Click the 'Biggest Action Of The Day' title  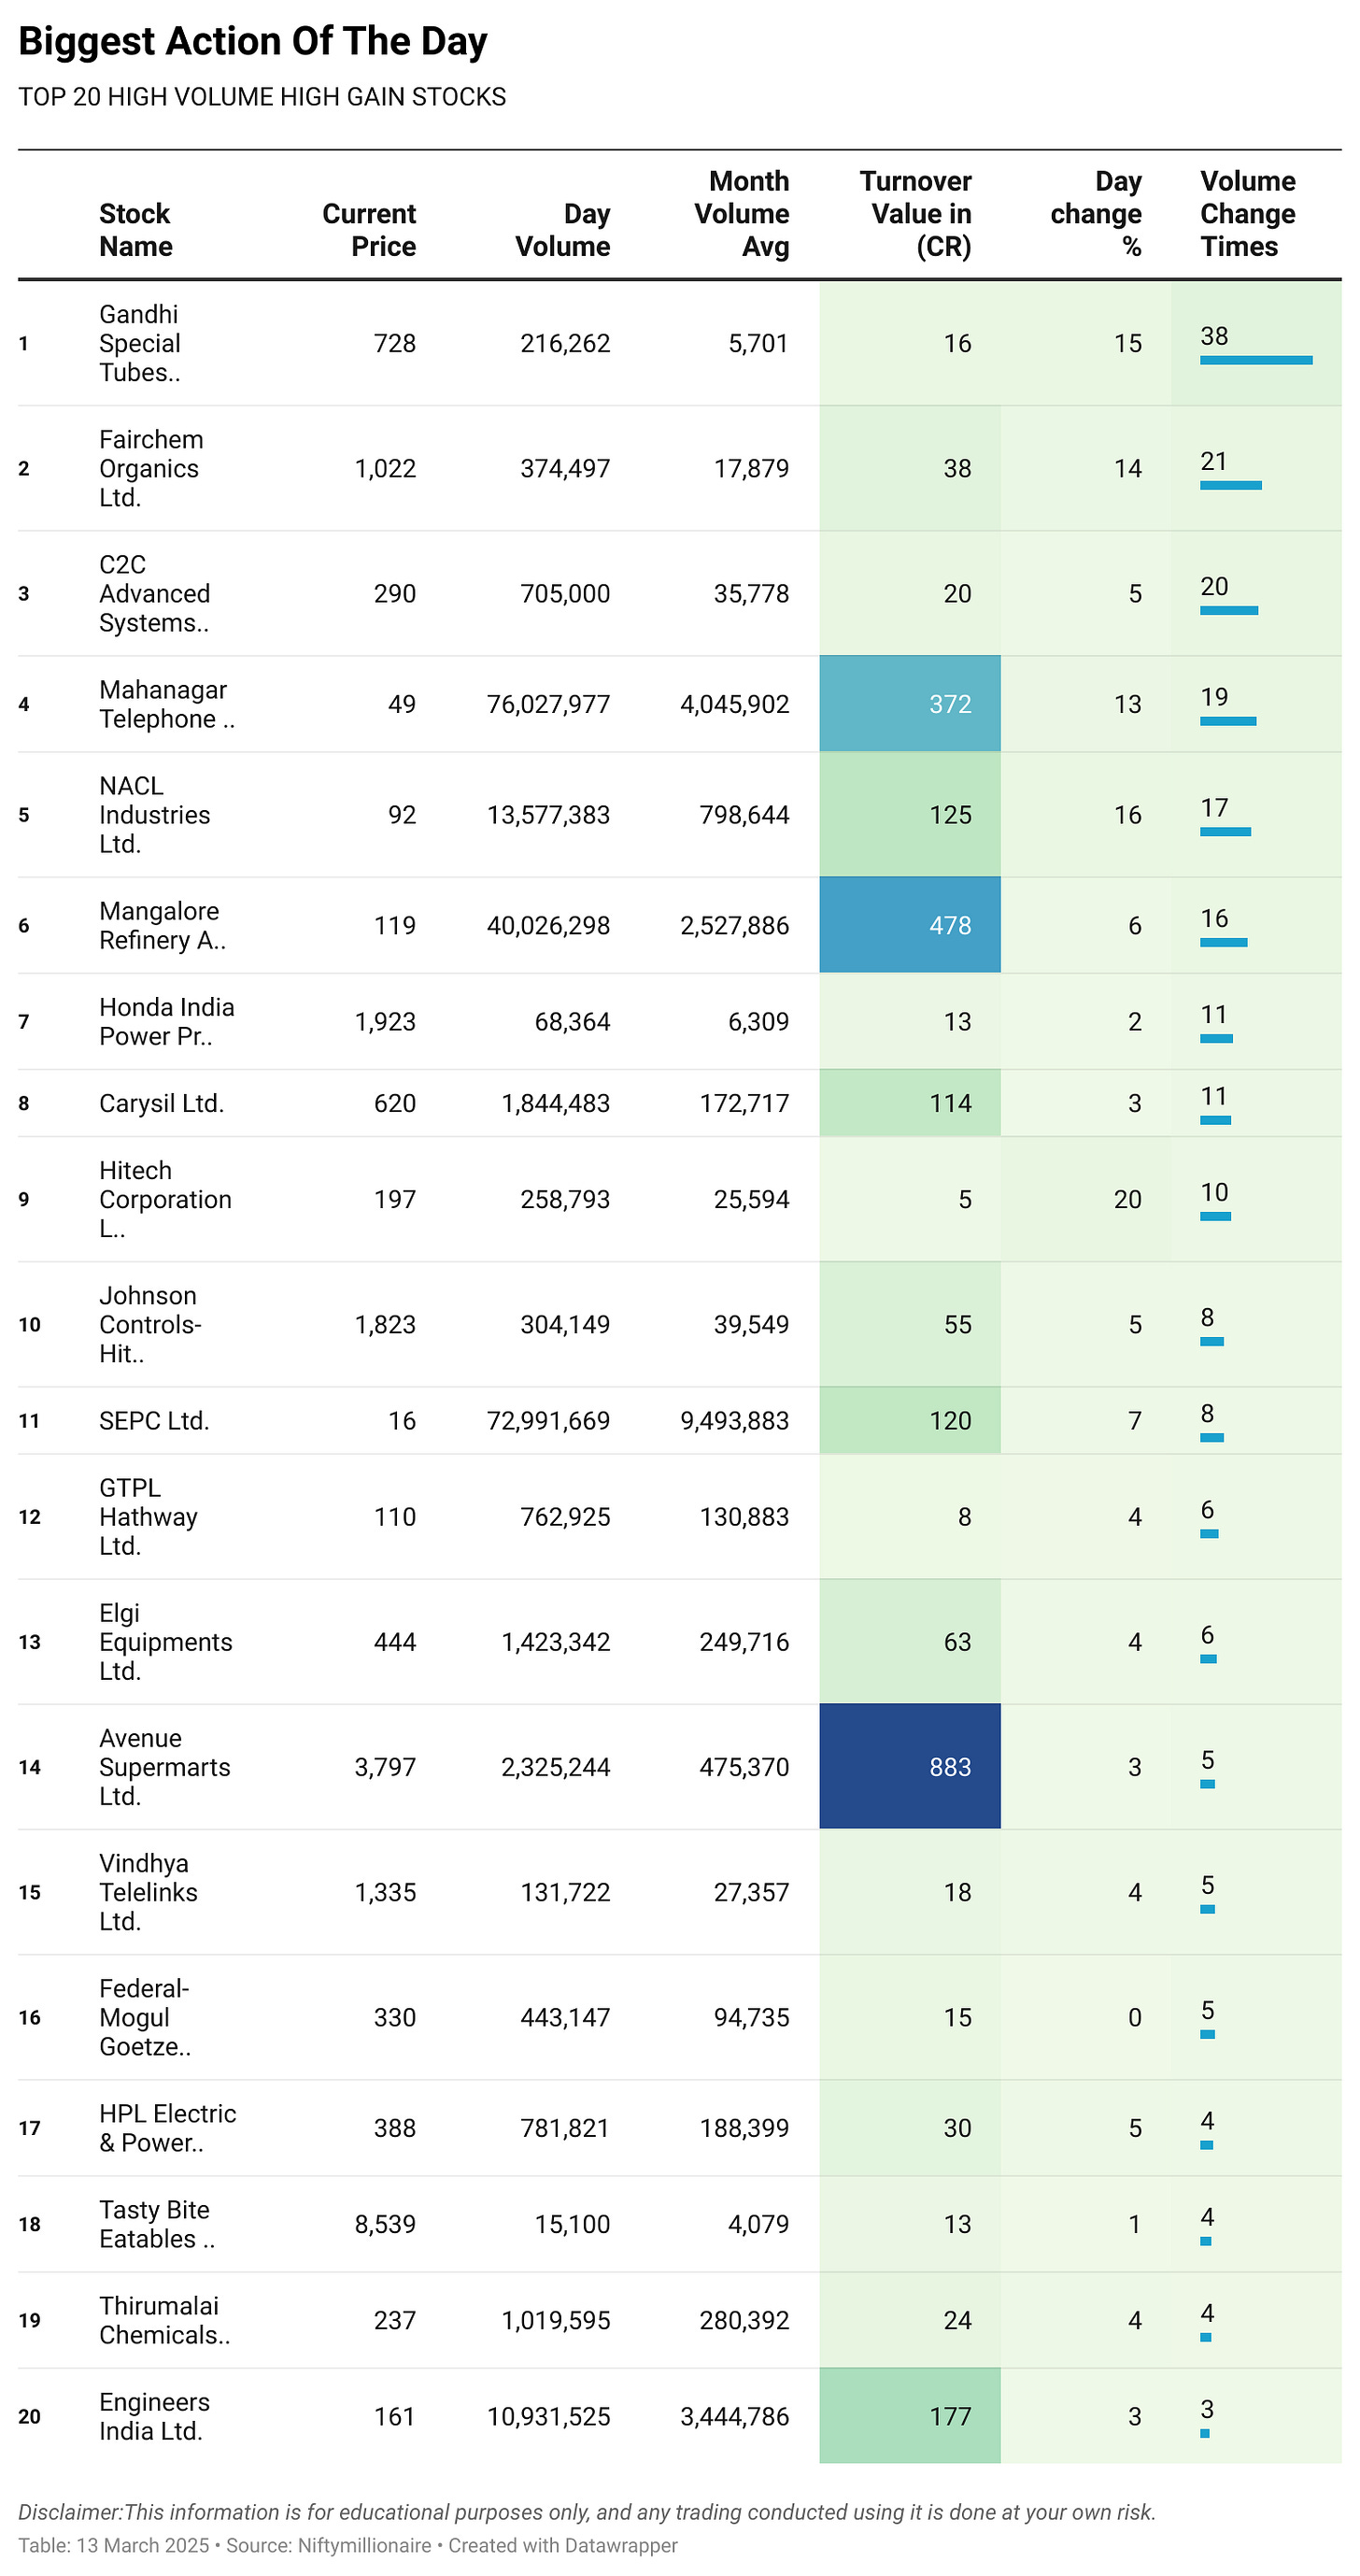[x=253, y=41]
